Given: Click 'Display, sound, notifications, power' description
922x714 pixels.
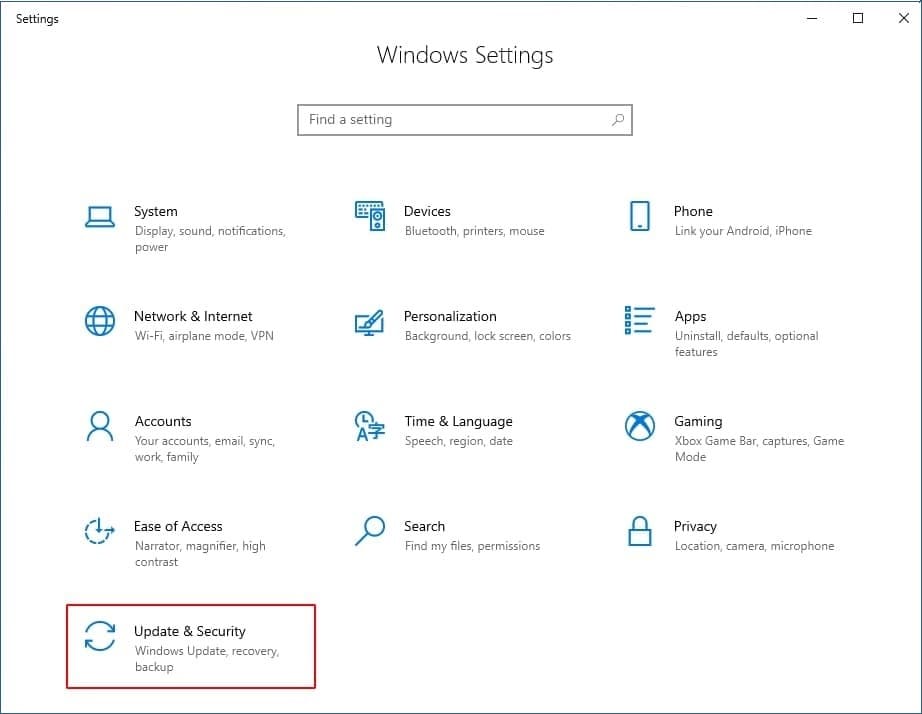Looking at the screenshot, I should (211, 239).
